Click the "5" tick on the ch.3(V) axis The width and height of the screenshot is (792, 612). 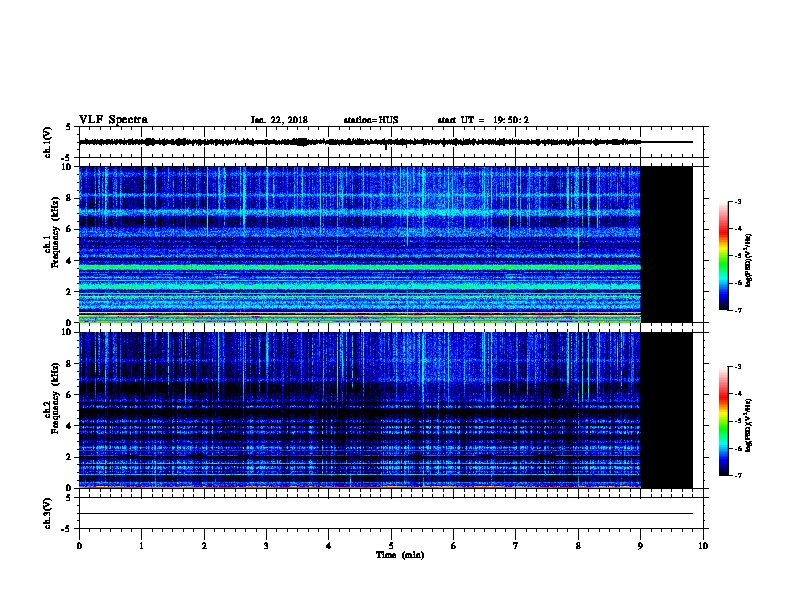coord(69,498)
